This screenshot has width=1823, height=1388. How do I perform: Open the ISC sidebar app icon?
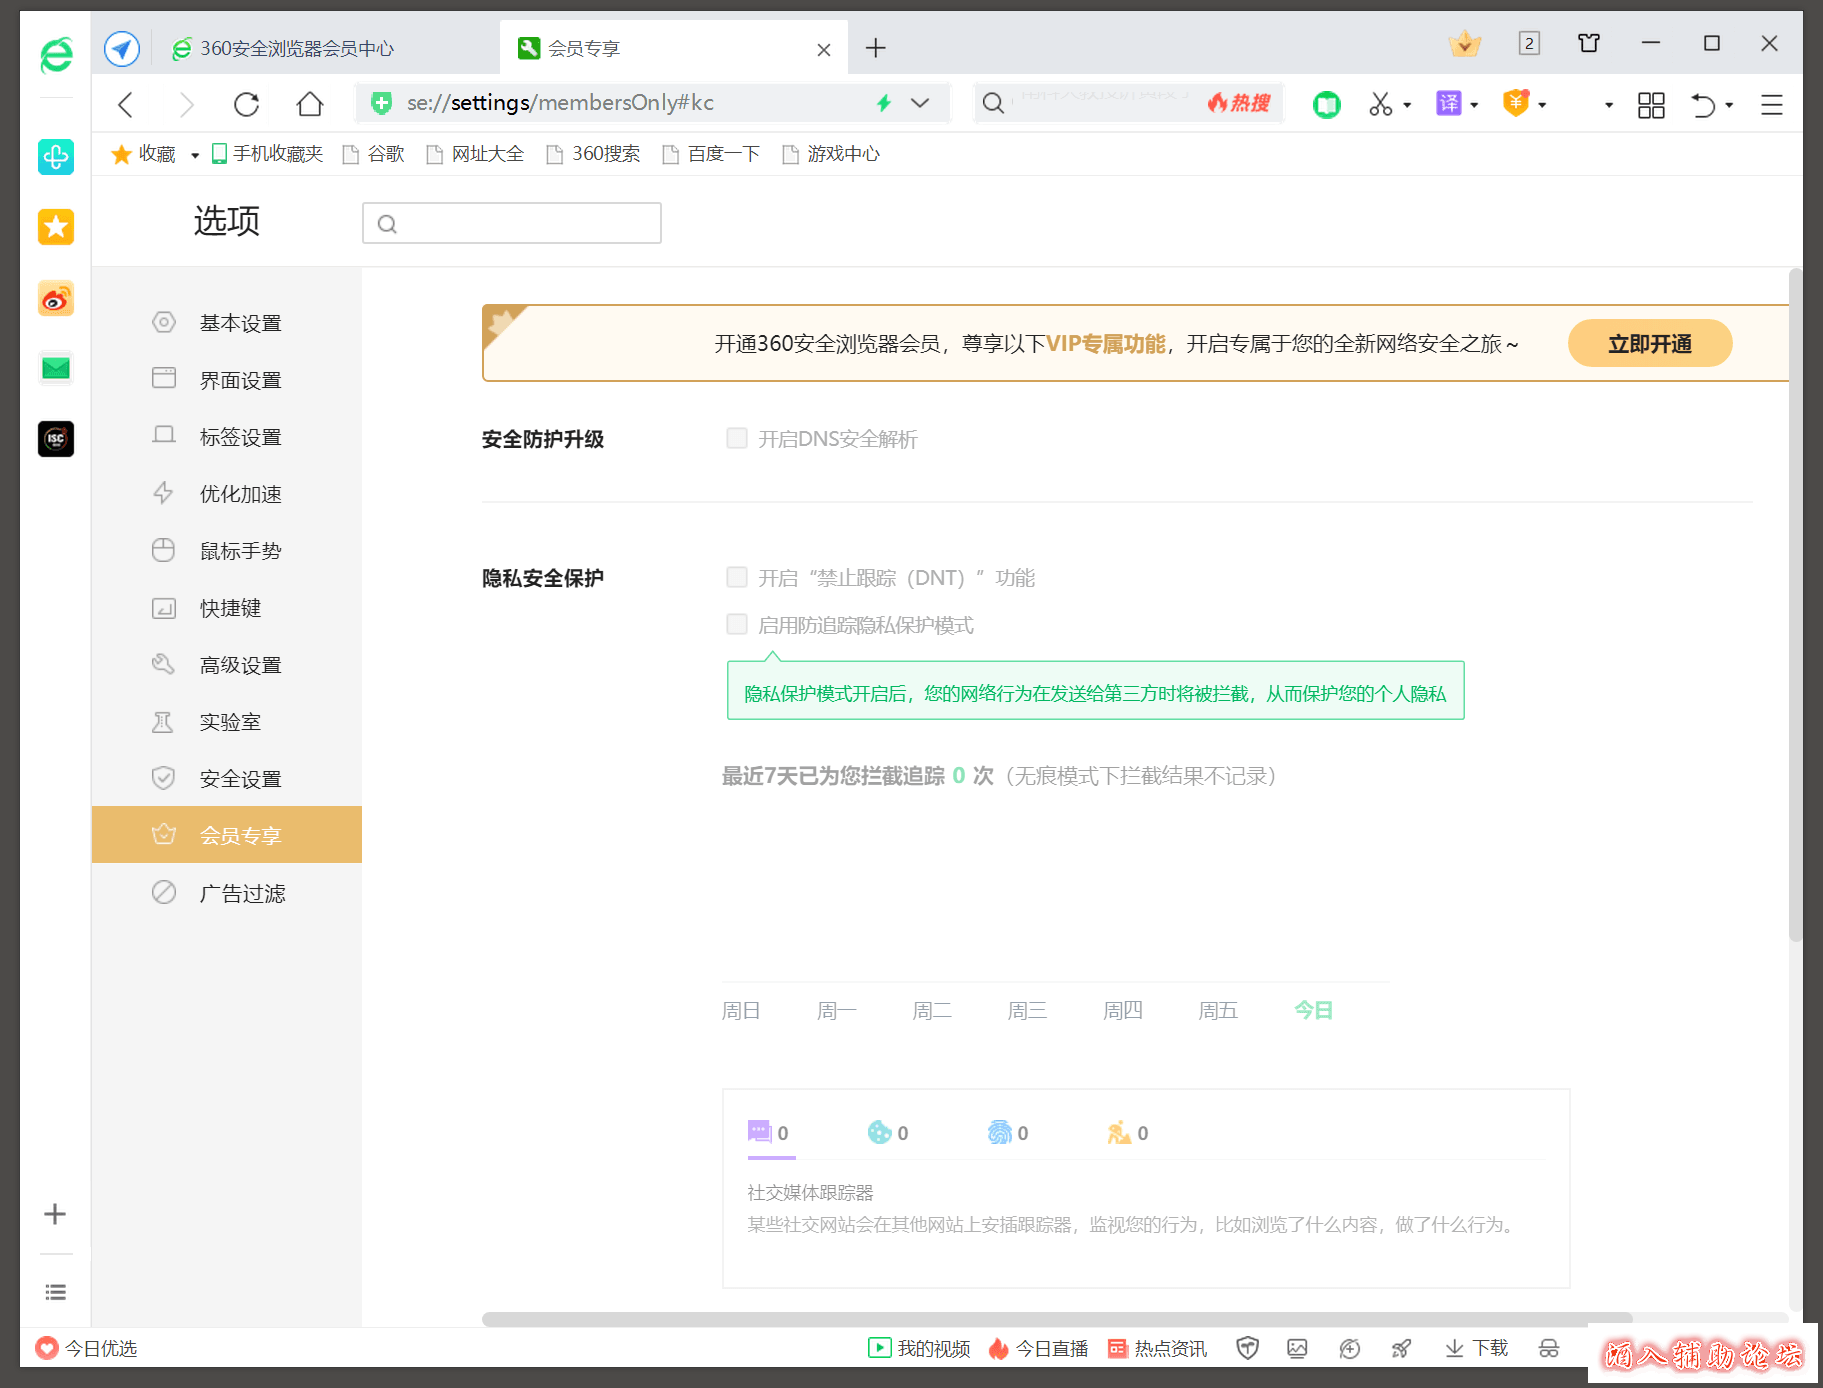[x=56, y=438]
